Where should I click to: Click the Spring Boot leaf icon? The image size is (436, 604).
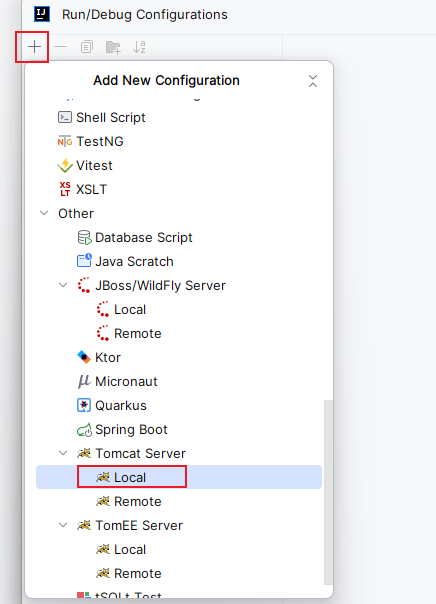click(84, 430)
